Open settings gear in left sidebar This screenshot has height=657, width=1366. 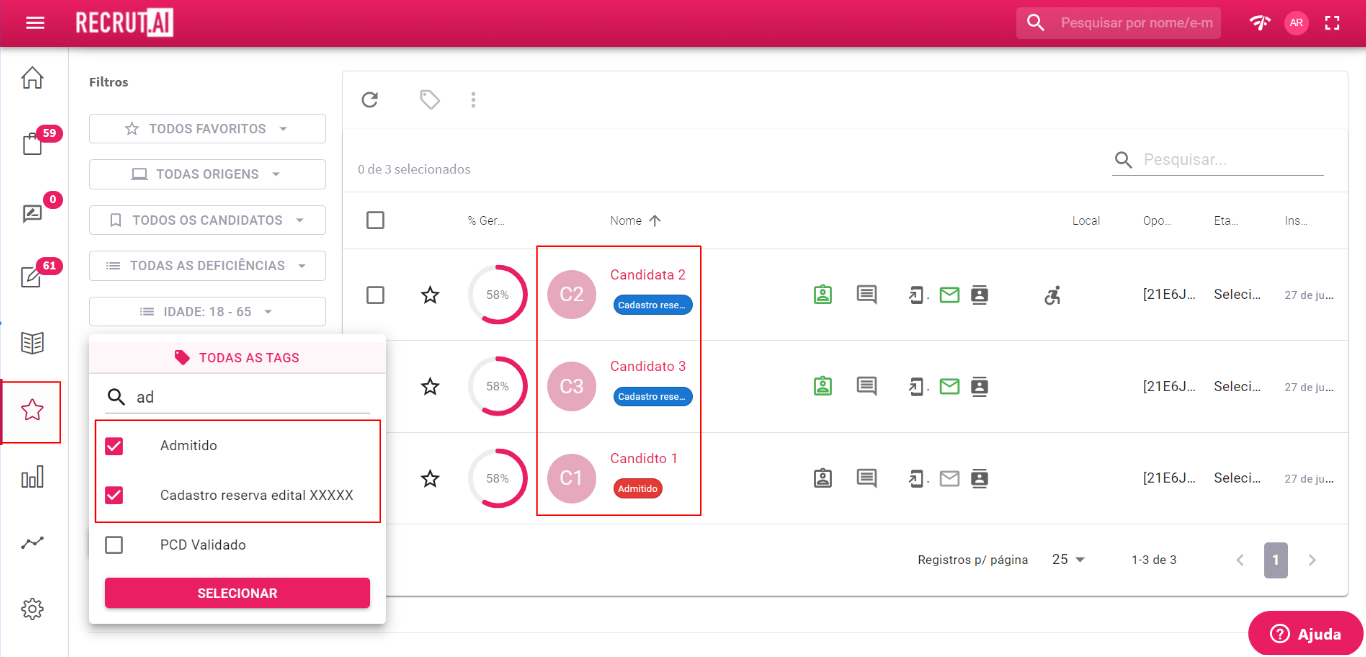32,608
